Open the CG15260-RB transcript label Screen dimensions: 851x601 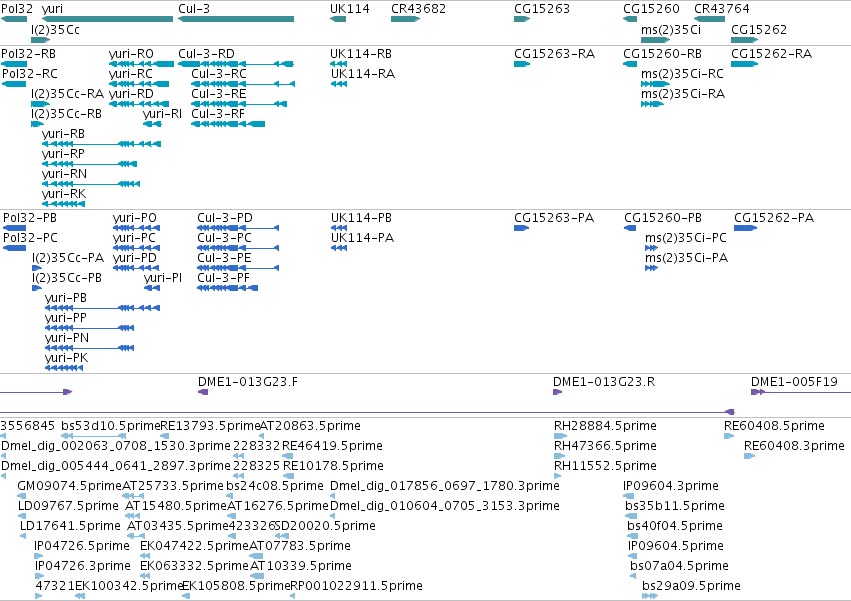(662, 54)
